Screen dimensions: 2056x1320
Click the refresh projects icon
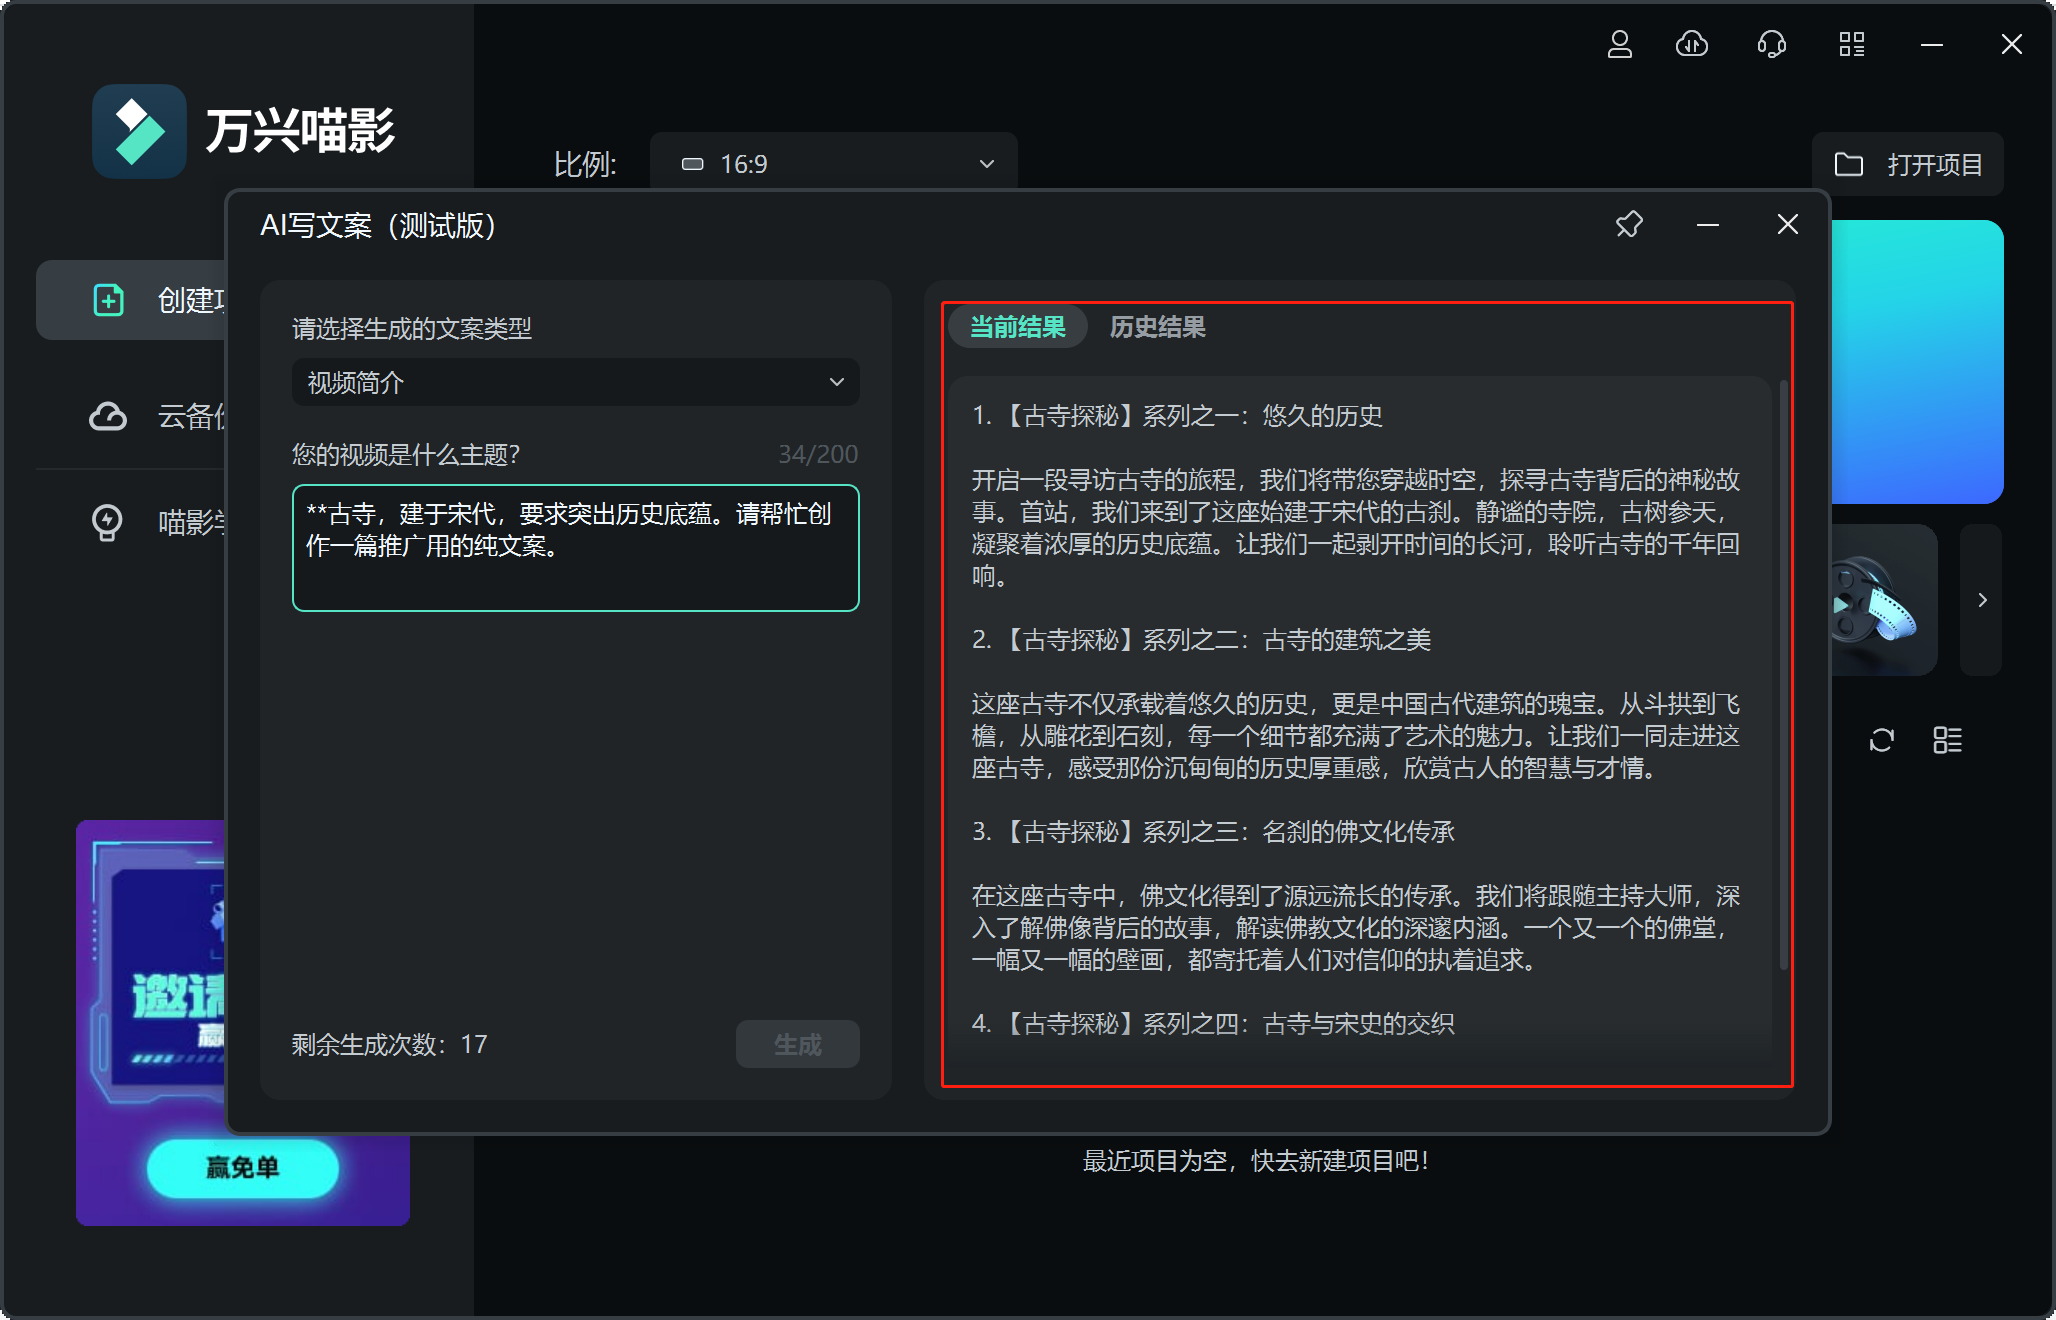point(1881,740)
